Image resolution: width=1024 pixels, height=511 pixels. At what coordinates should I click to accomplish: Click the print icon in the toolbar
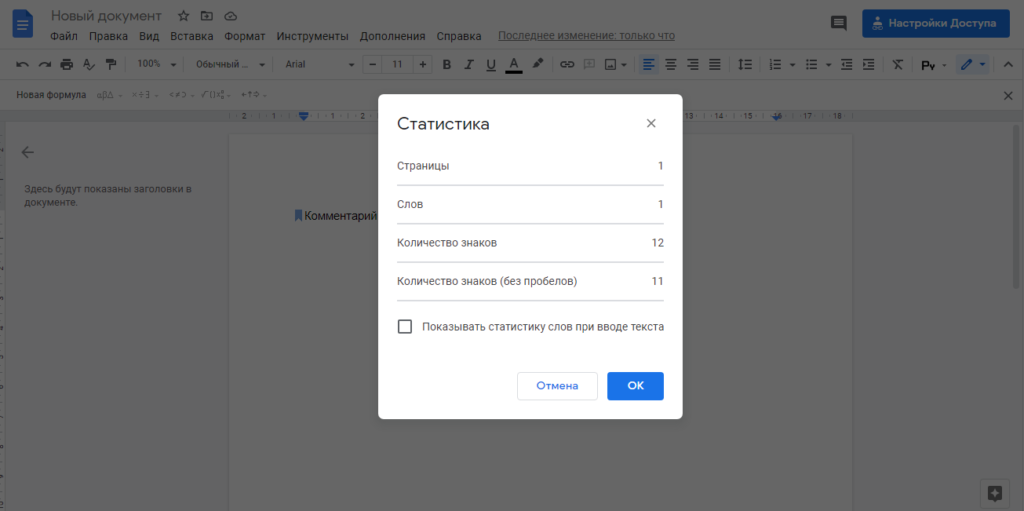(66, 64)
